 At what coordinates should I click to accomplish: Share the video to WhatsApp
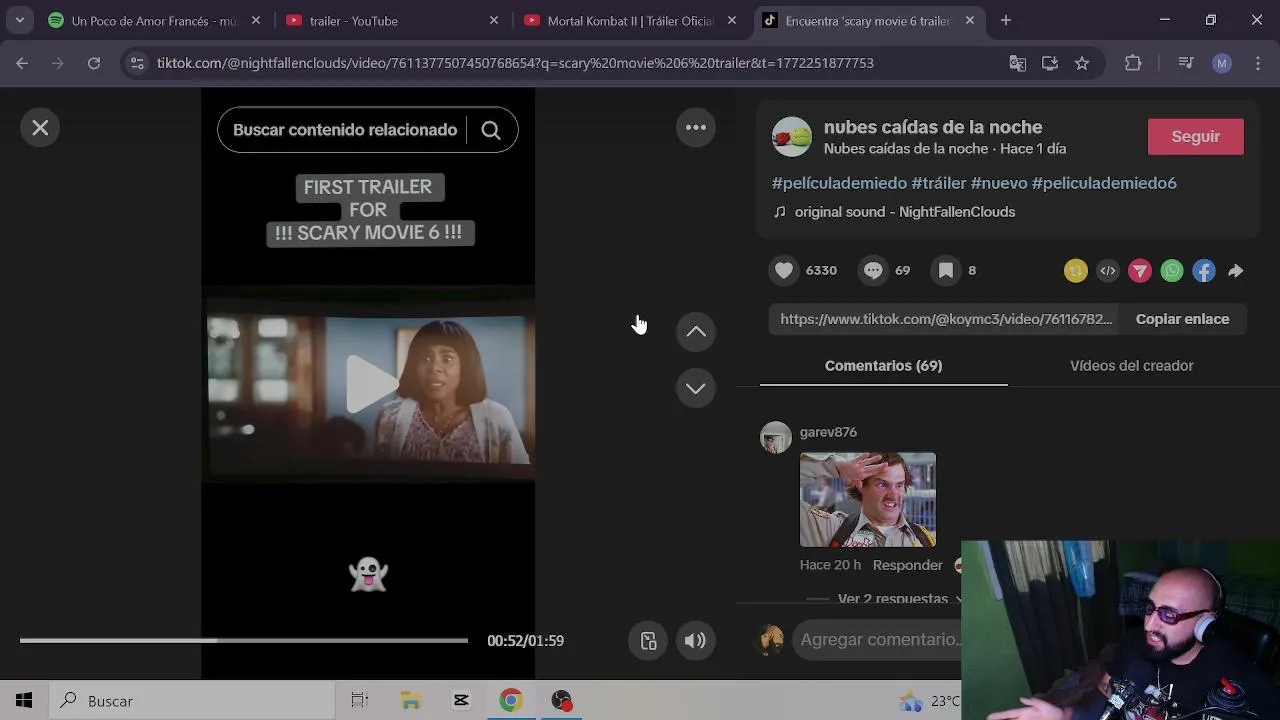(x=1172, y=270)
